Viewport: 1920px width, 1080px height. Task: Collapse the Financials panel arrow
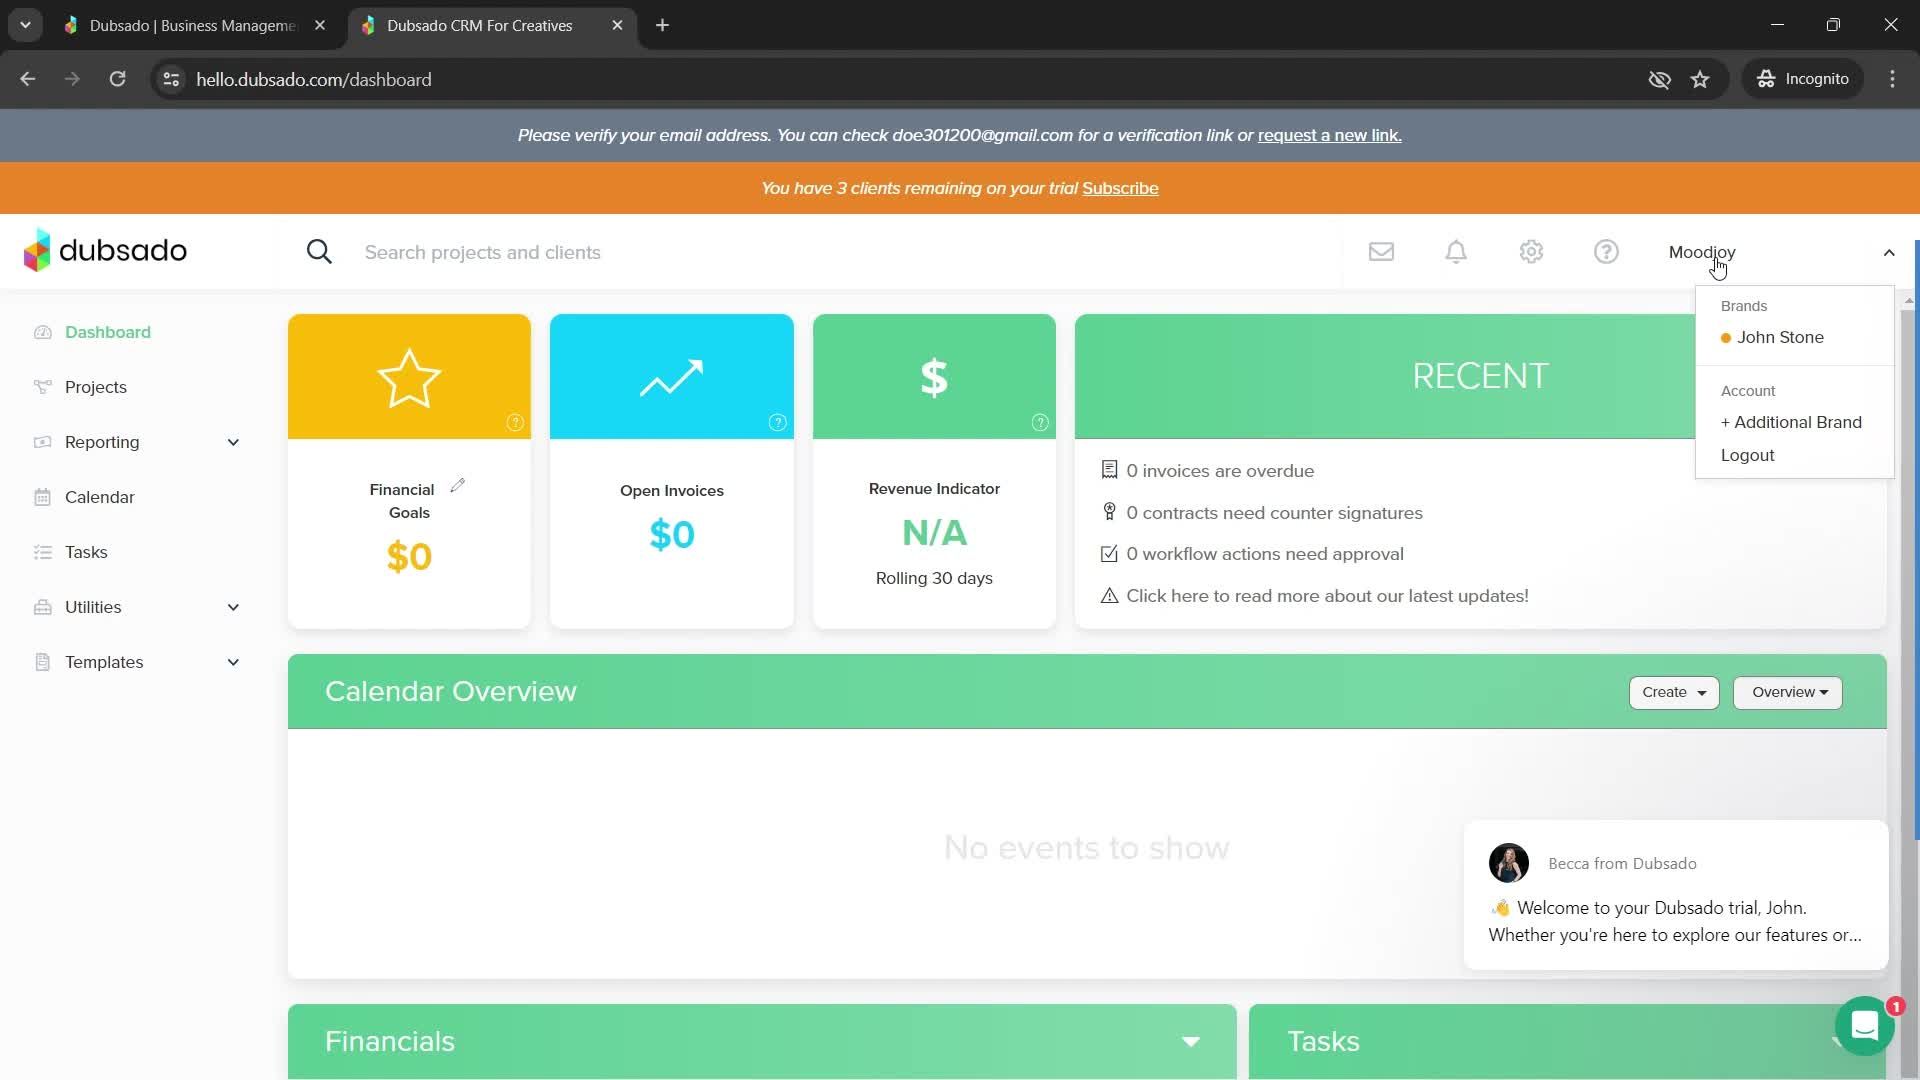[1190, 1042]
